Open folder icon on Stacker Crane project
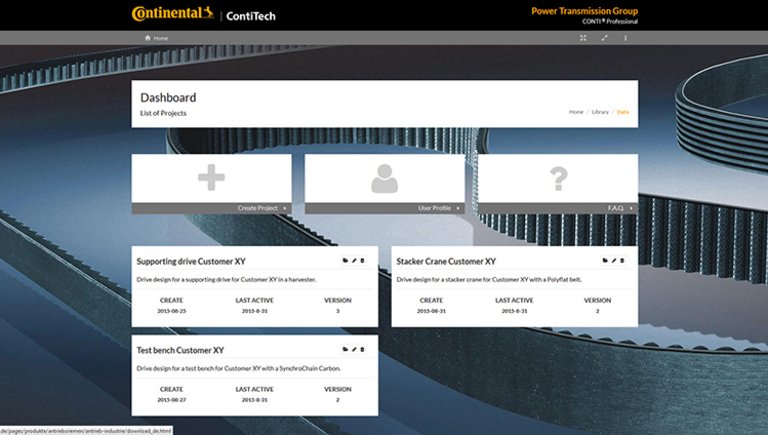The width and height of the screenshot is (768, 435). [x=605, y=261]
